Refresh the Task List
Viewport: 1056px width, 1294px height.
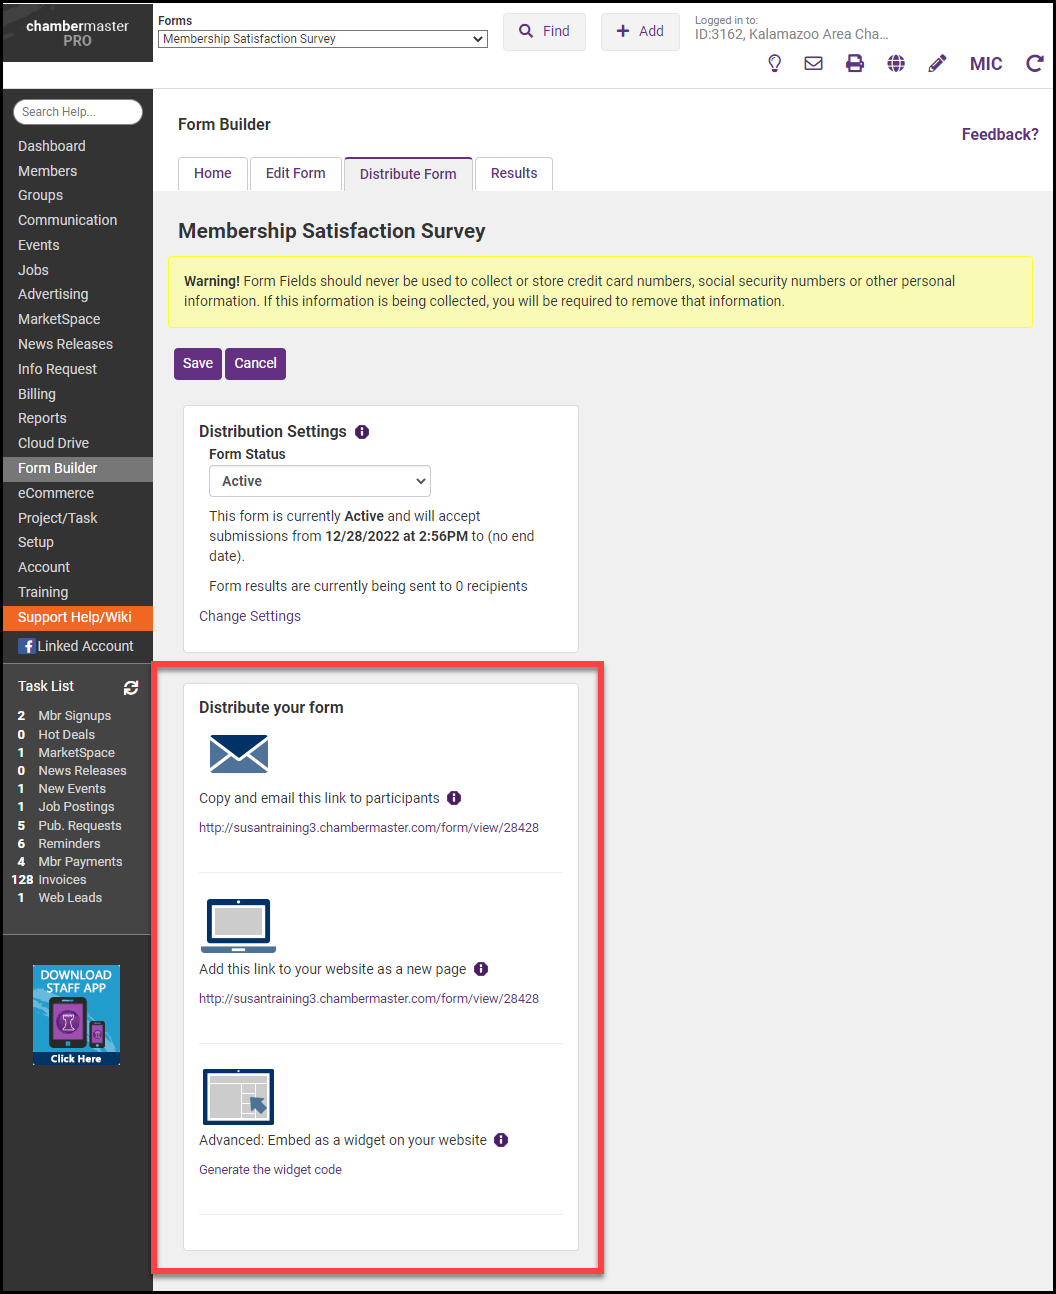(131, 688)
